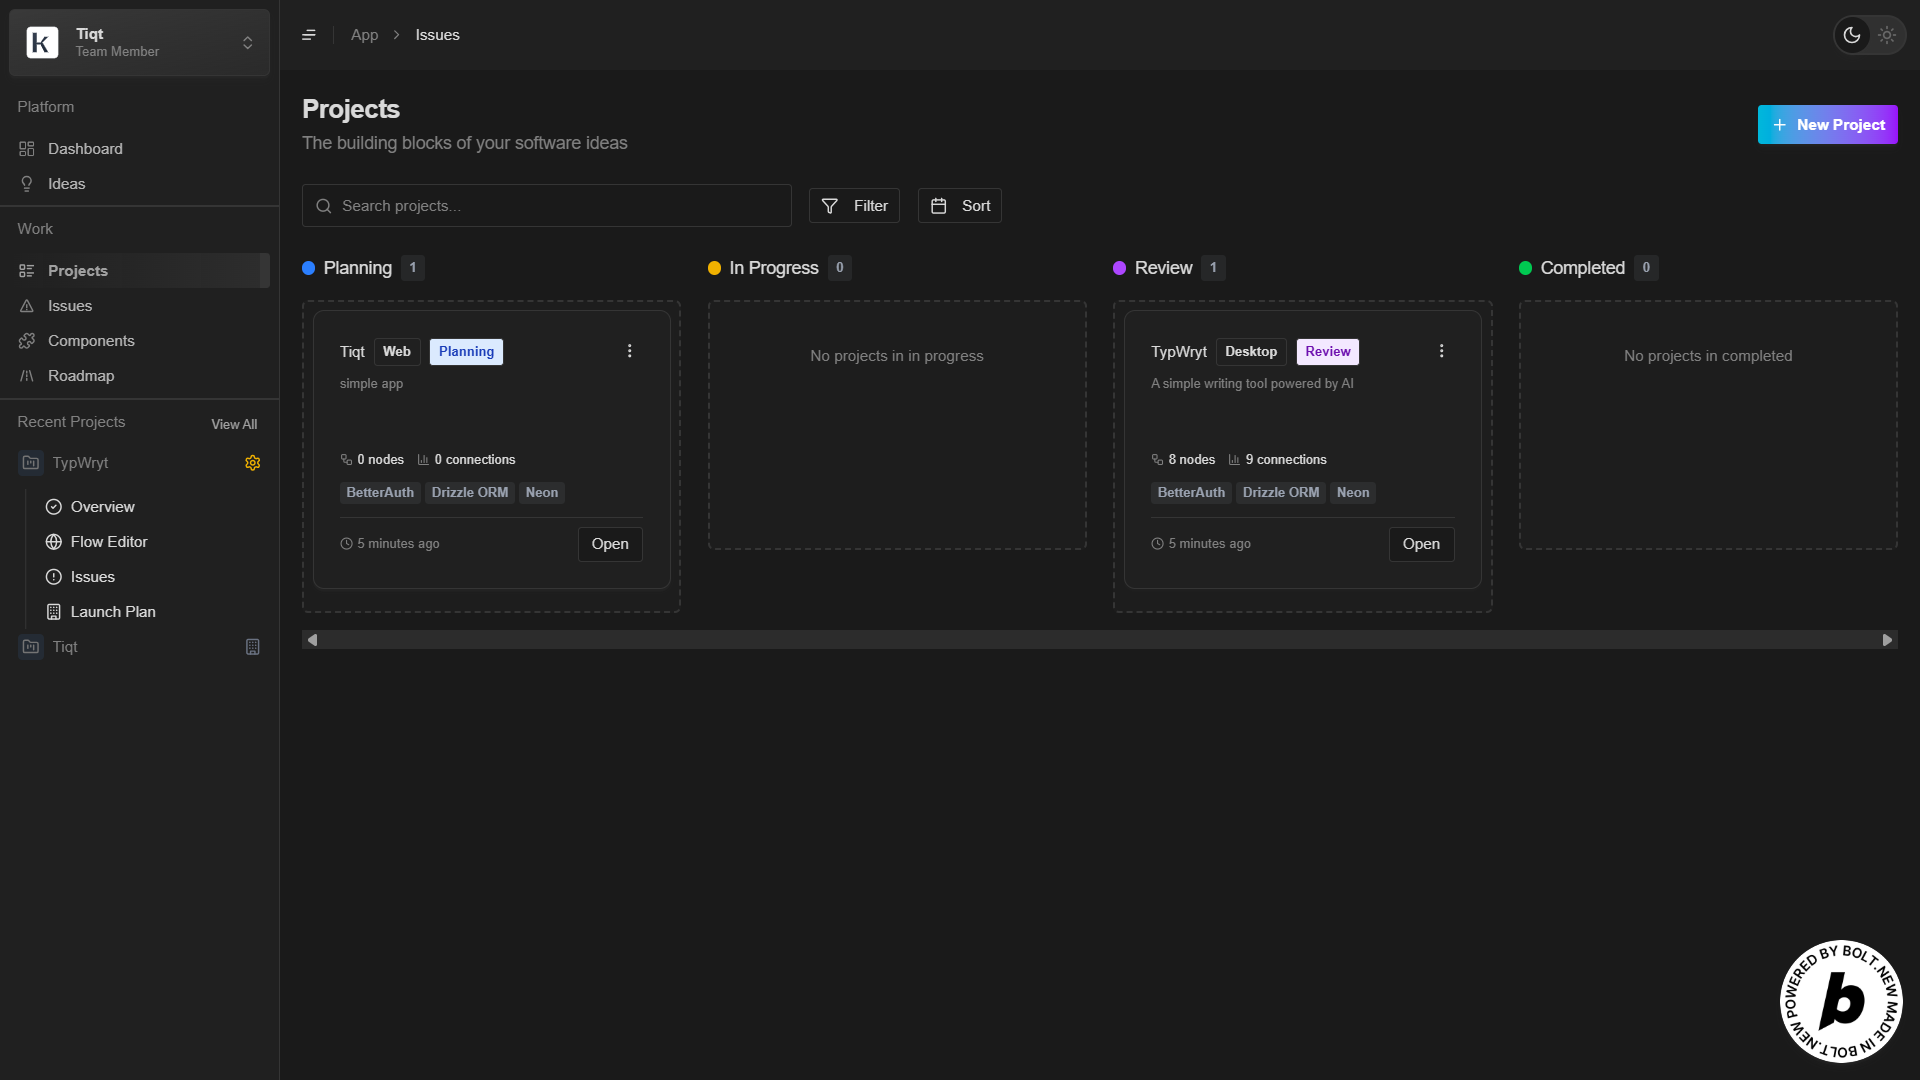Switch to light mode sun toggle
1920x1080 pixels.
coord(1887,35)
